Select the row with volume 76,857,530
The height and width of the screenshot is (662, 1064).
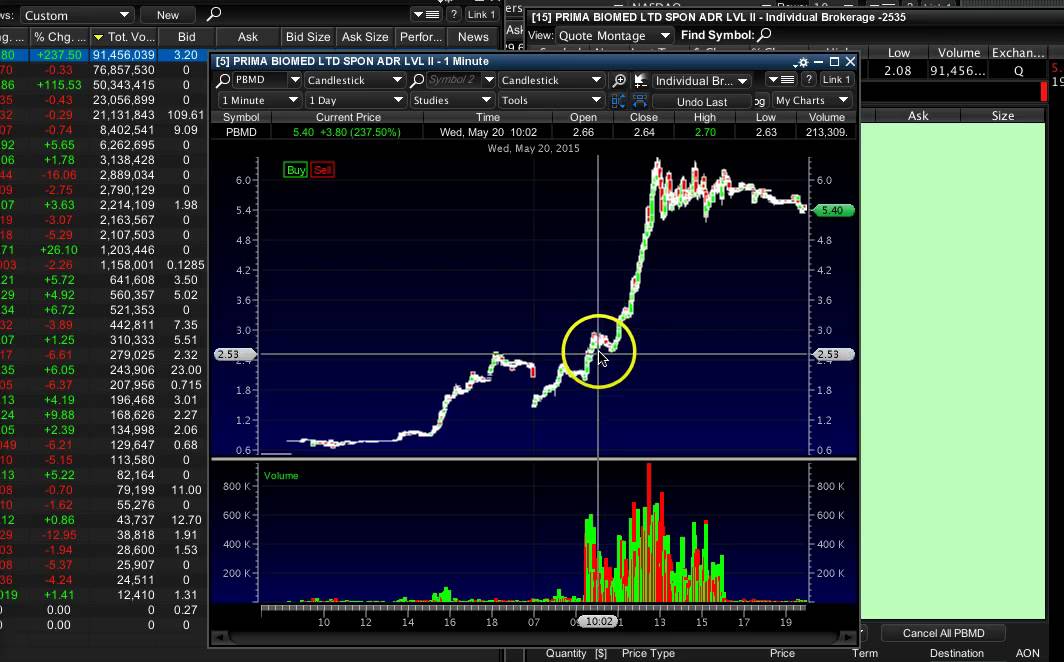tap(104, 70)
